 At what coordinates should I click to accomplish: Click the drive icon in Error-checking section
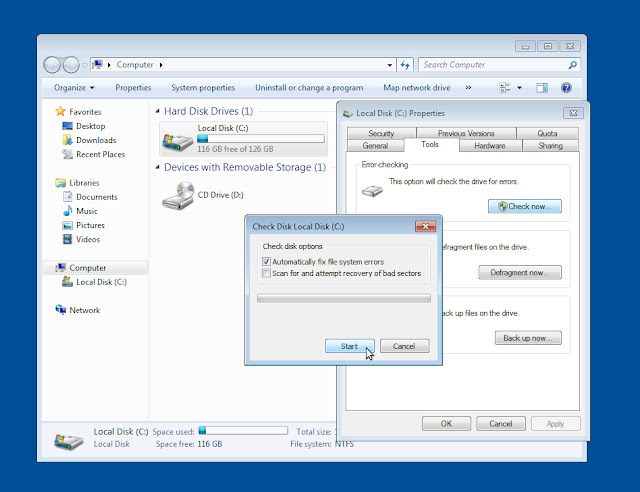click(x=372, y=191)
